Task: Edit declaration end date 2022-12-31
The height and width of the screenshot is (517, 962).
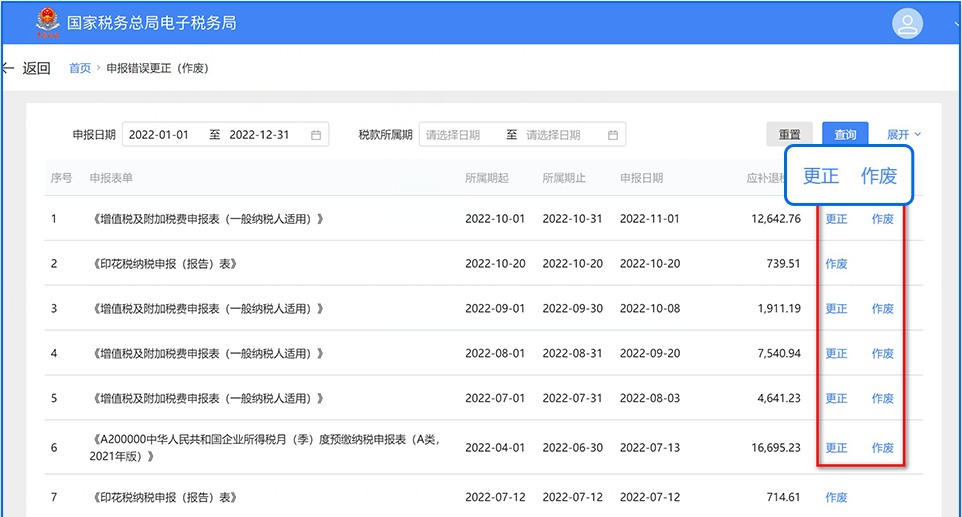Action: (259, 135)
